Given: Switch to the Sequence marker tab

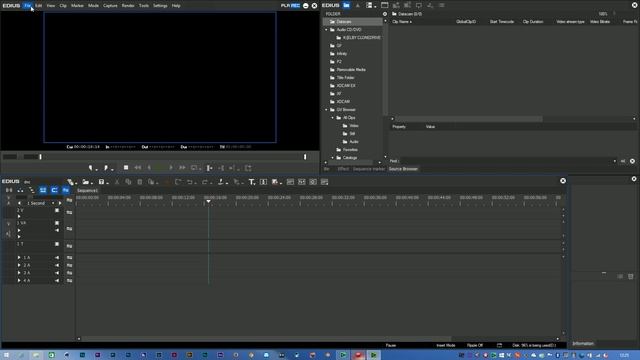Looking at the screenshot, I should [369, 169].
